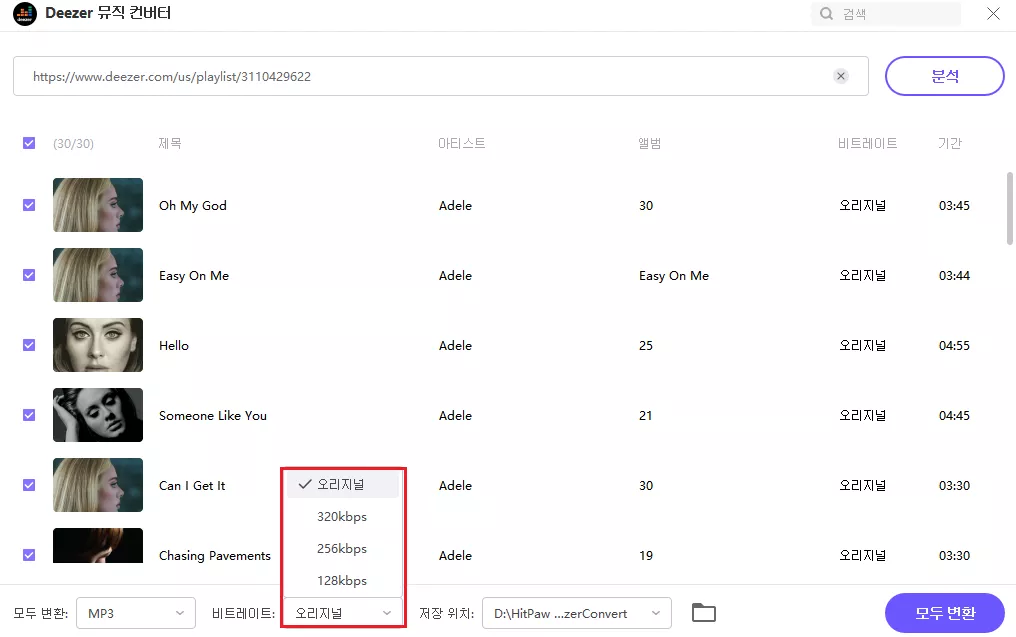Deselect the Someone Like You checkbox
Image resolution: width=1016 pixels, height=637 pixels.
29,415
